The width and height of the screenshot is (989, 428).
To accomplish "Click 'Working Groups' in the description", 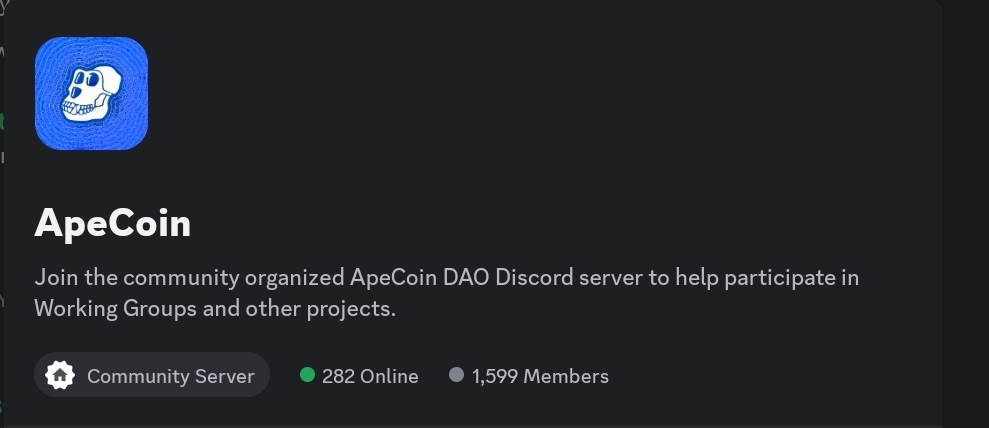I will point(115,308).
